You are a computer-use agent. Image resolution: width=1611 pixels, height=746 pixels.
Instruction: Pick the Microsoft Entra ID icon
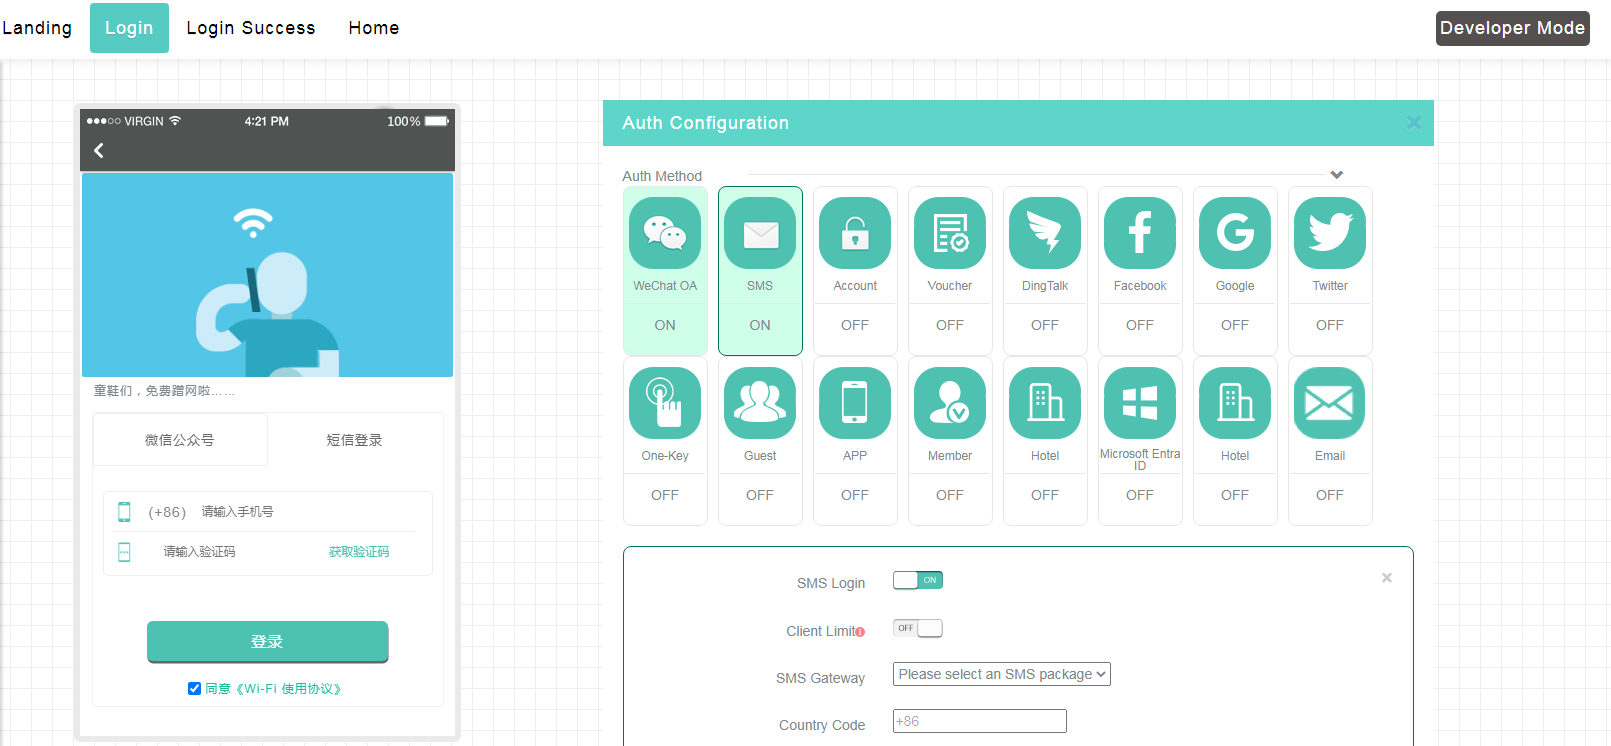(x=1140, y=403)
